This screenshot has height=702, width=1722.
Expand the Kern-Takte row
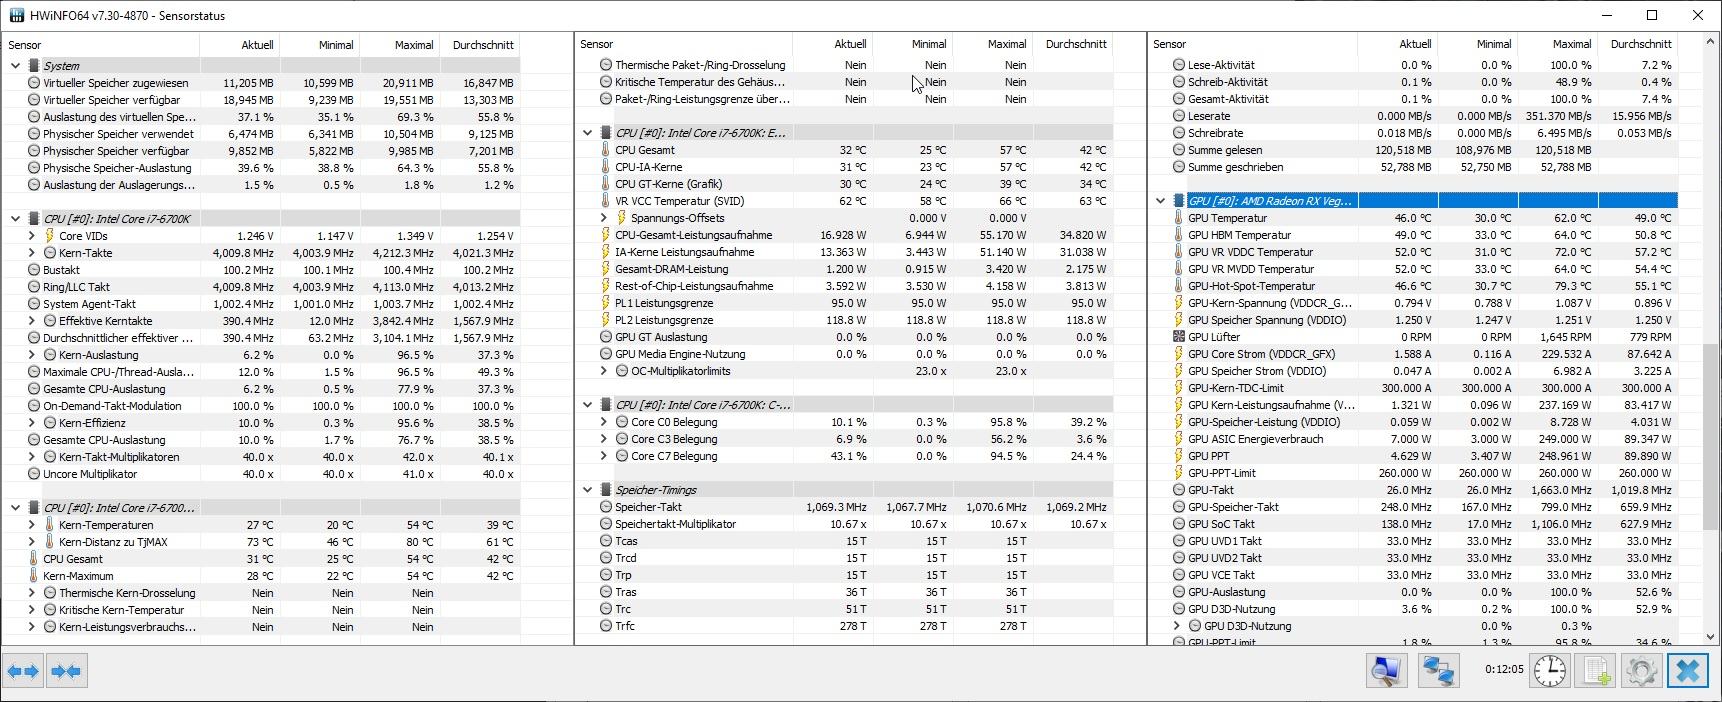tap(31, 253)
